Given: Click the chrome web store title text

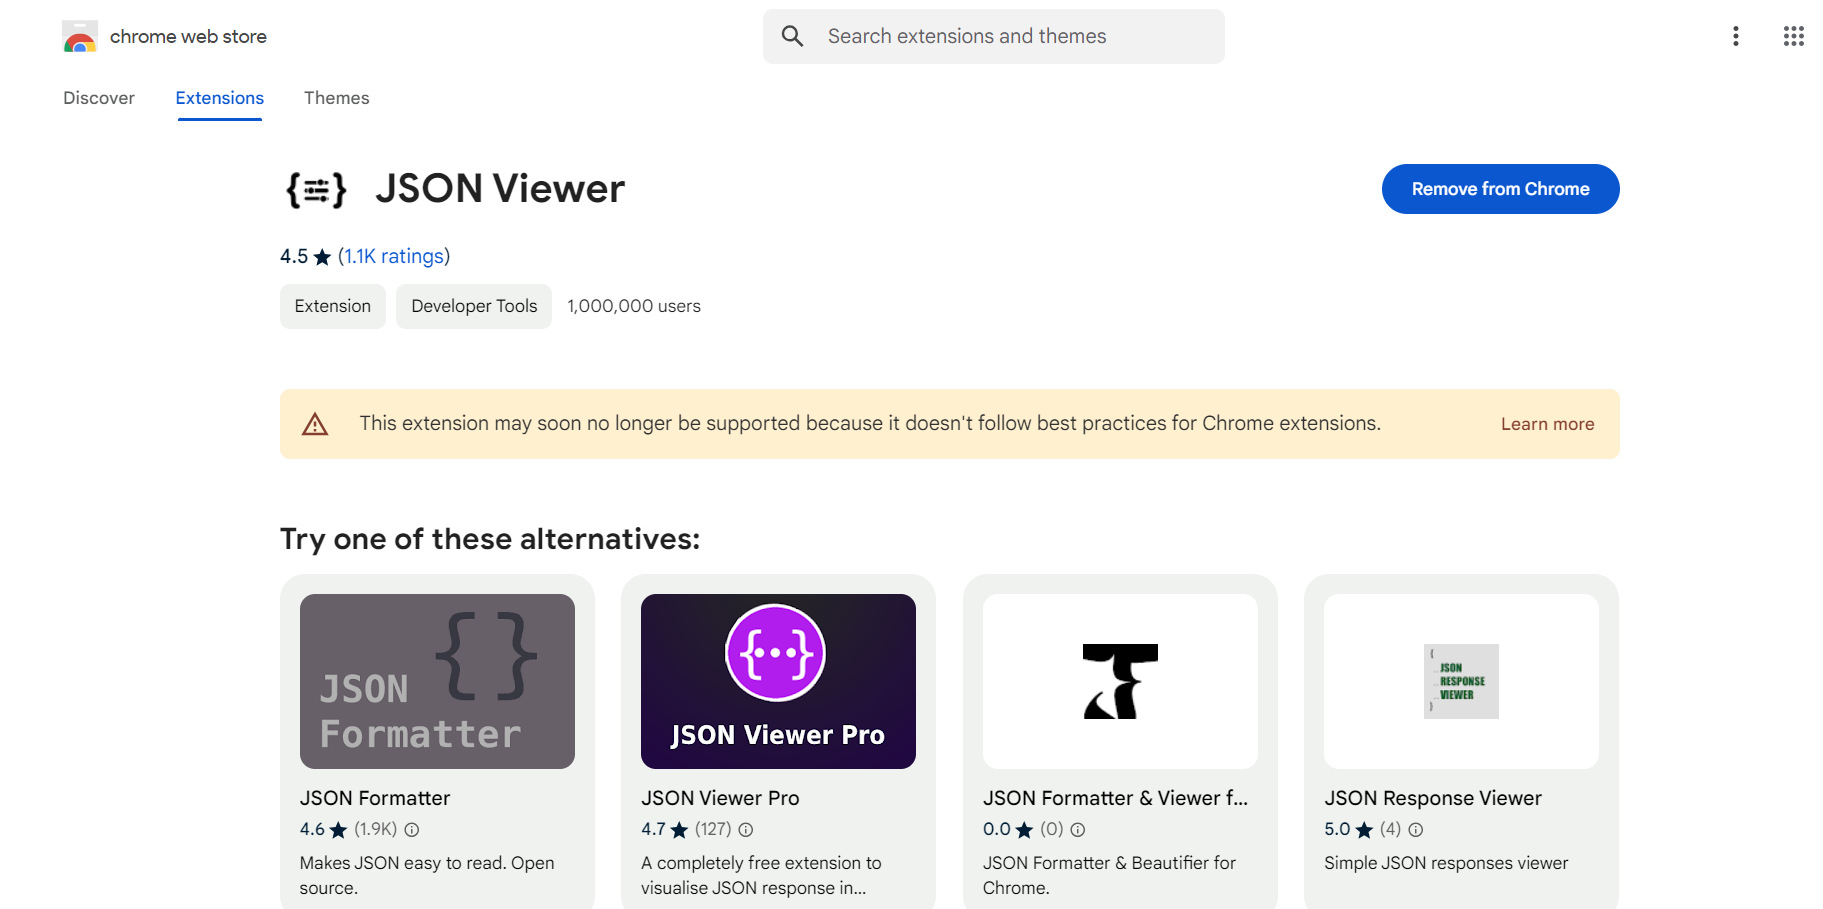Looking at the screenshot, I should point(188,37).
